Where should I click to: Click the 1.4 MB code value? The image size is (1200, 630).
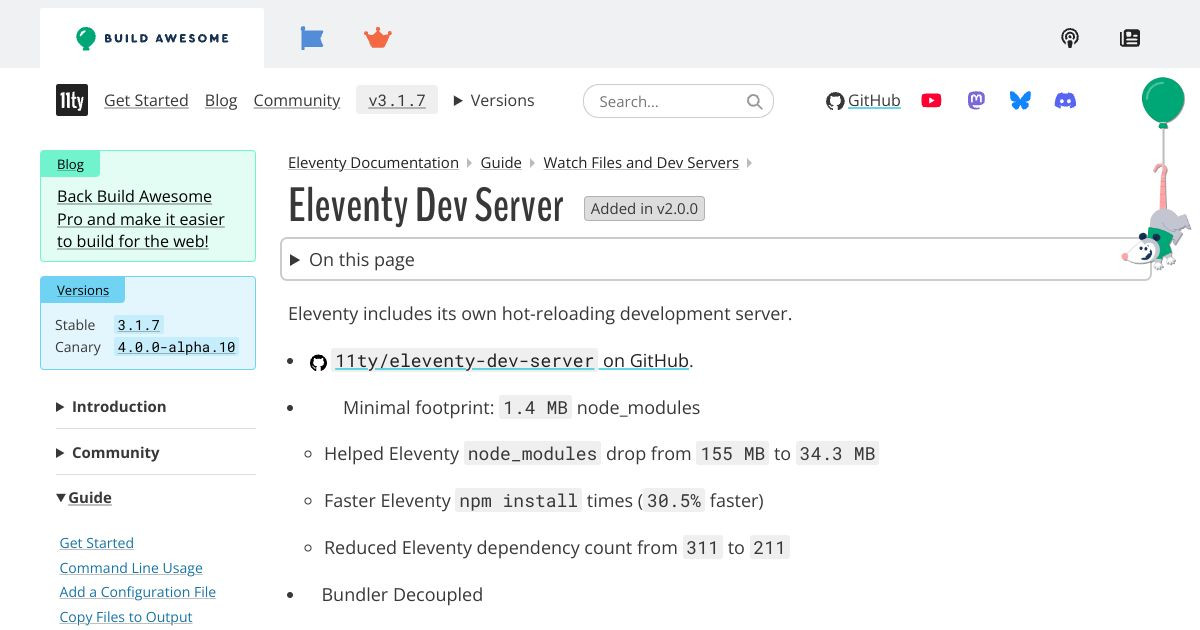point(536,407)
